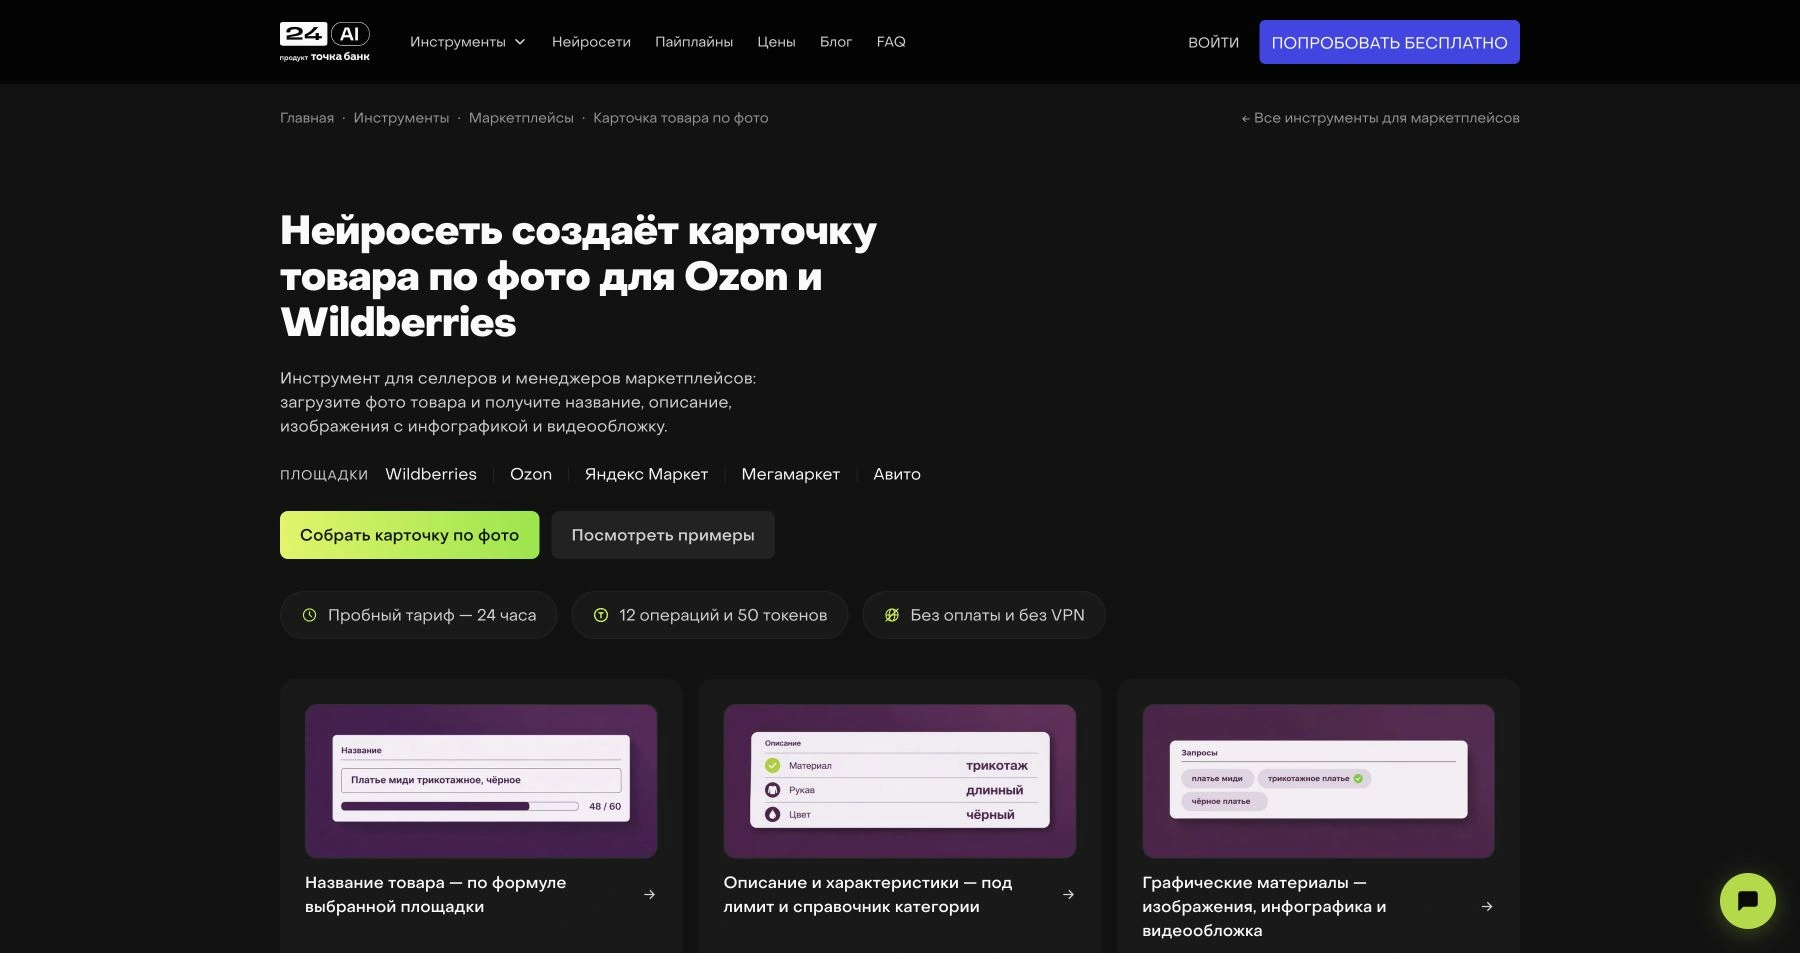The height and width of the screenshot is (953, 1800).
Task: Click the token icon beside 12 операций
Action: (601, 615)
